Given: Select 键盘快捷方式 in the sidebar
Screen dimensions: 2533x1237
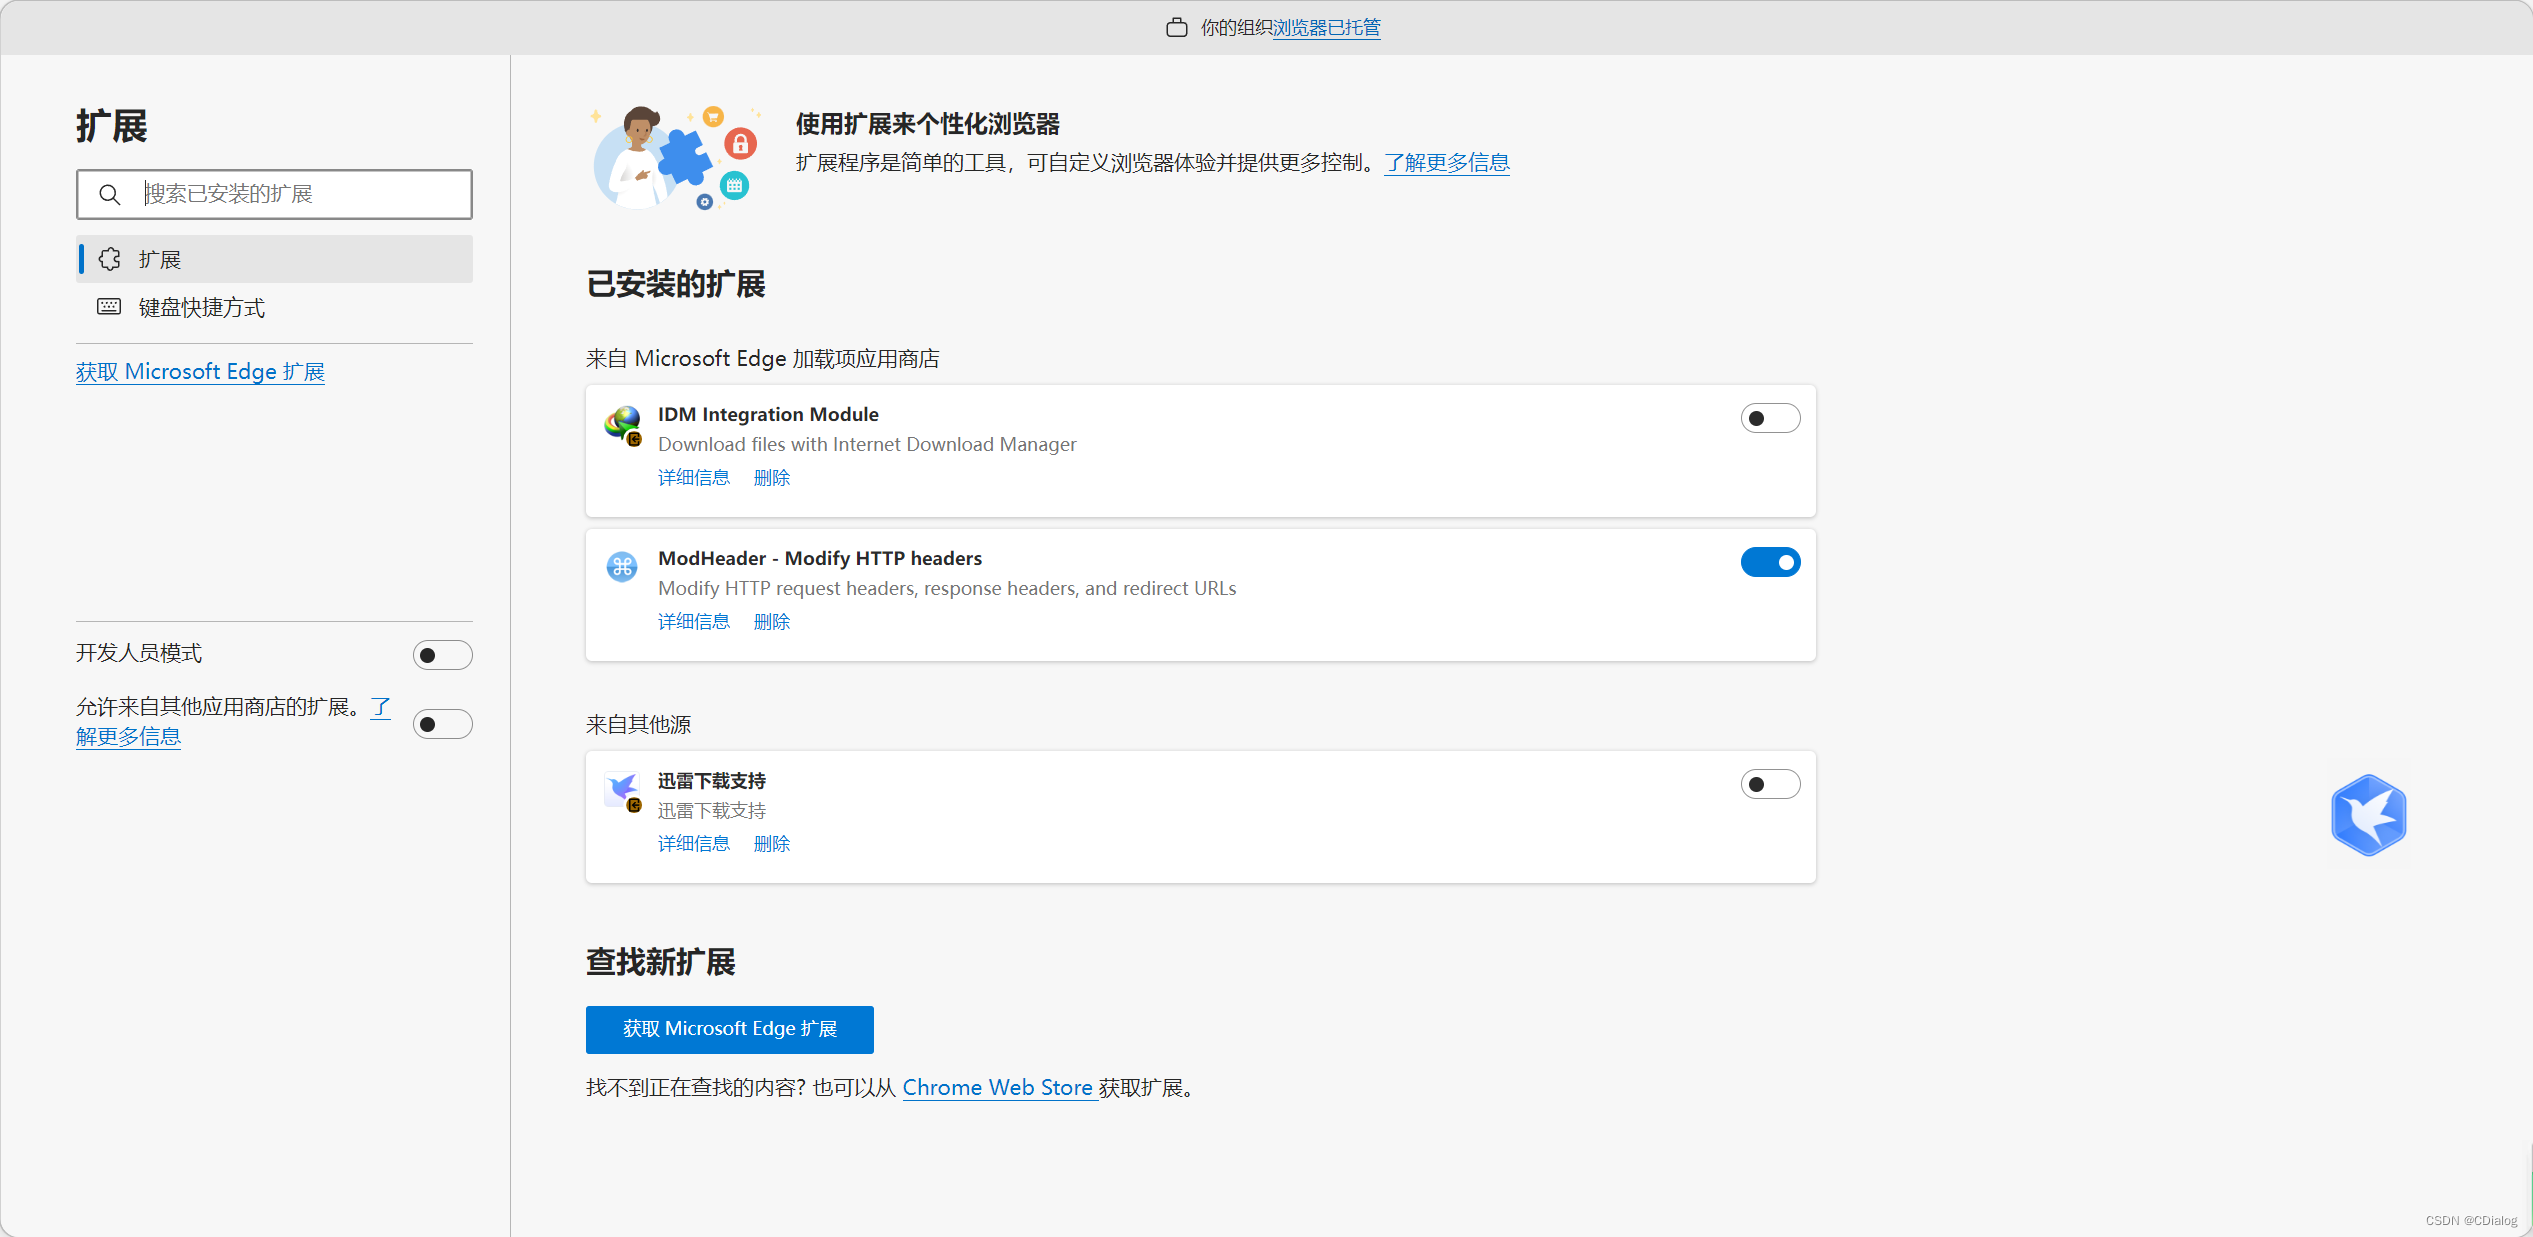Looking at the screenshot, I should coord(199,307).
